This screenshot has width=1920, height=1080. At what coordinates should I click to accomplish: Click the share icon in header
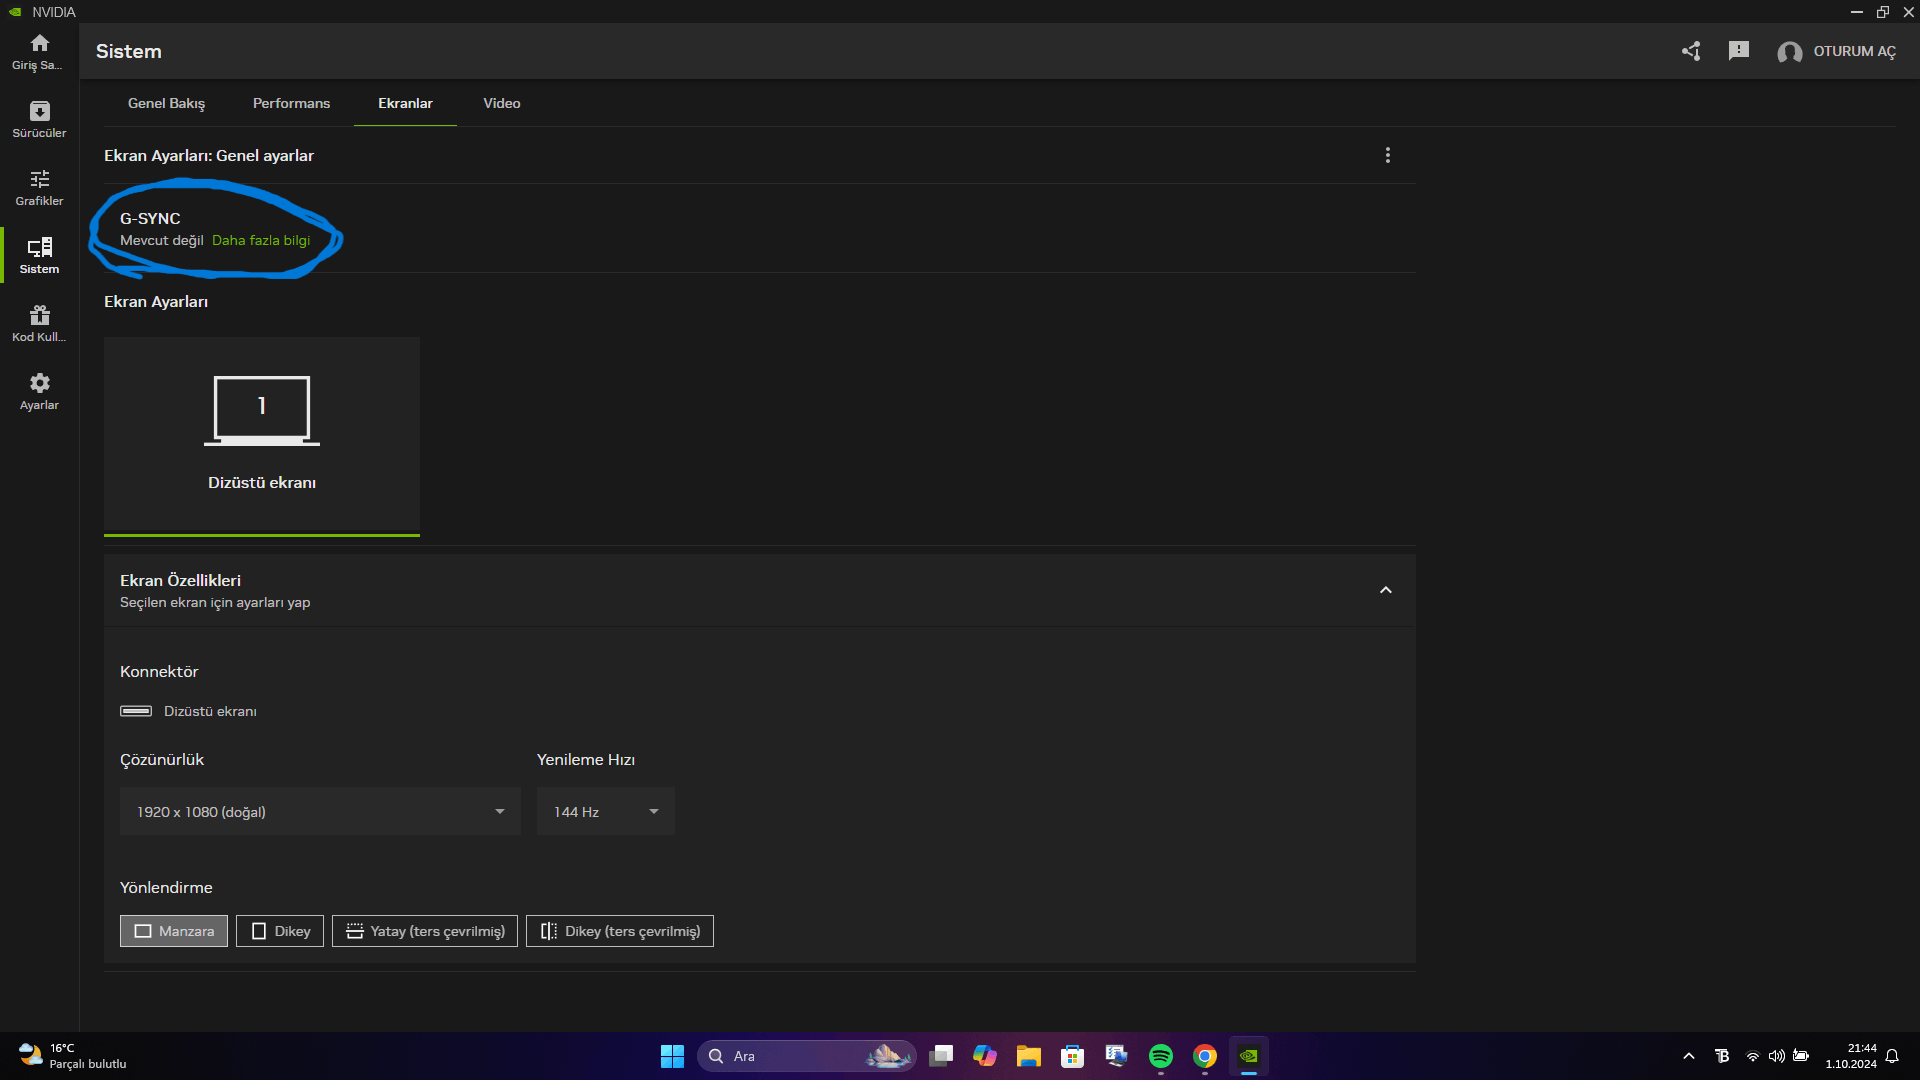[x=1691, y=51]
